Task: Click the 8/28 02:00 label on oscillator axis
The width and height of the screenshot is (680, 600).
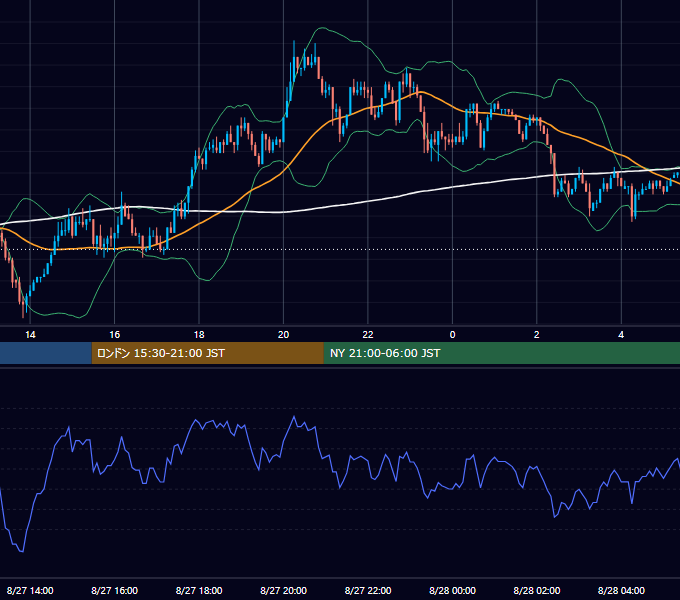Action: (x=536, y=590)
